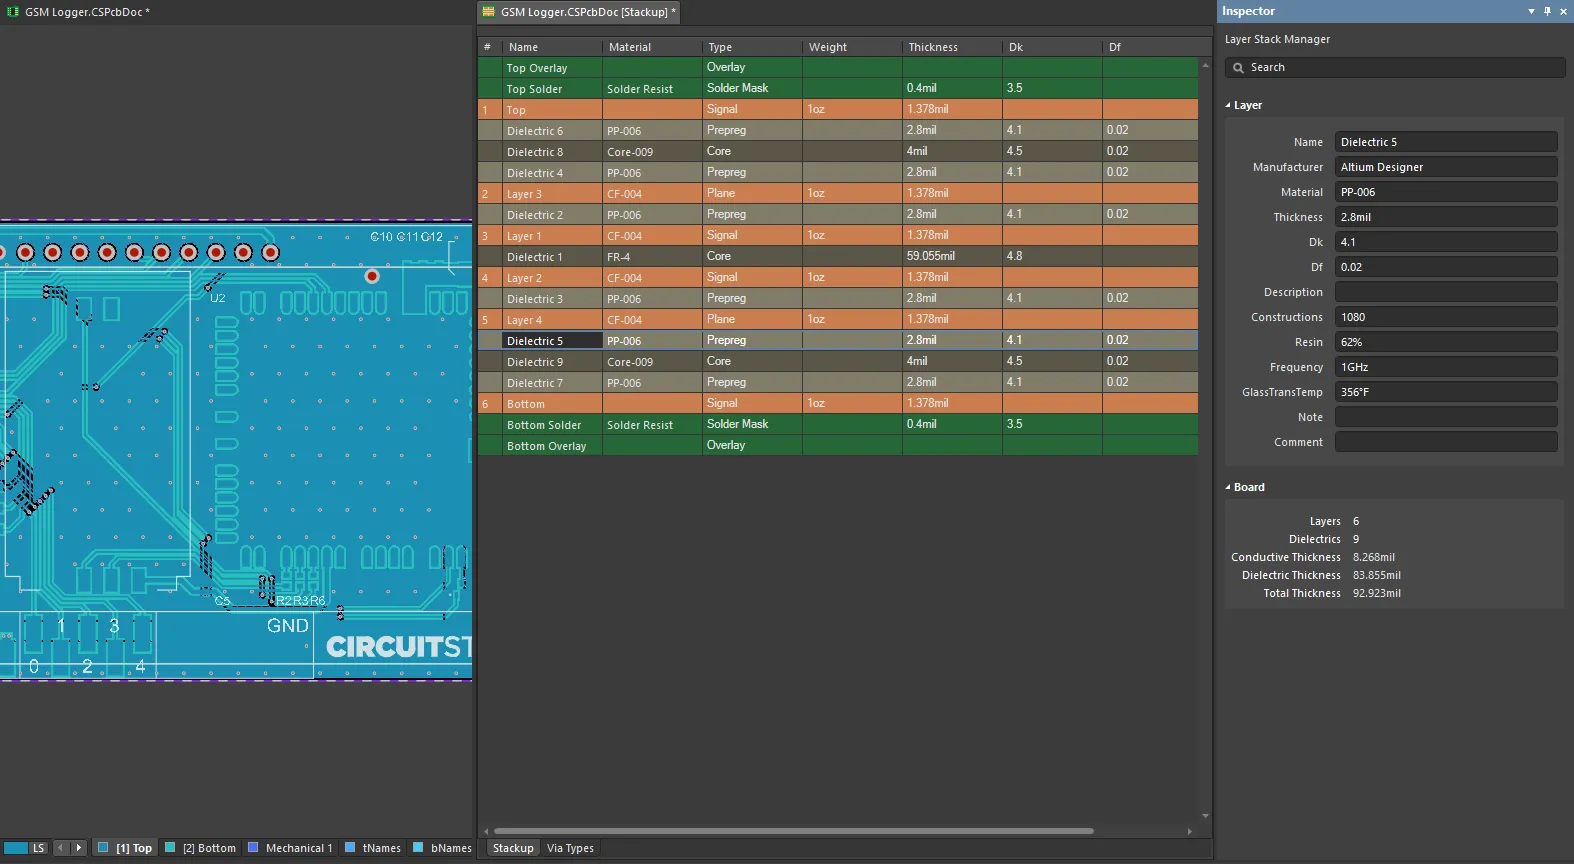Click the Mechanical 1 layer color swatch
The width and height of the screenshot is (1574, 864).
(x=253, y=847)
